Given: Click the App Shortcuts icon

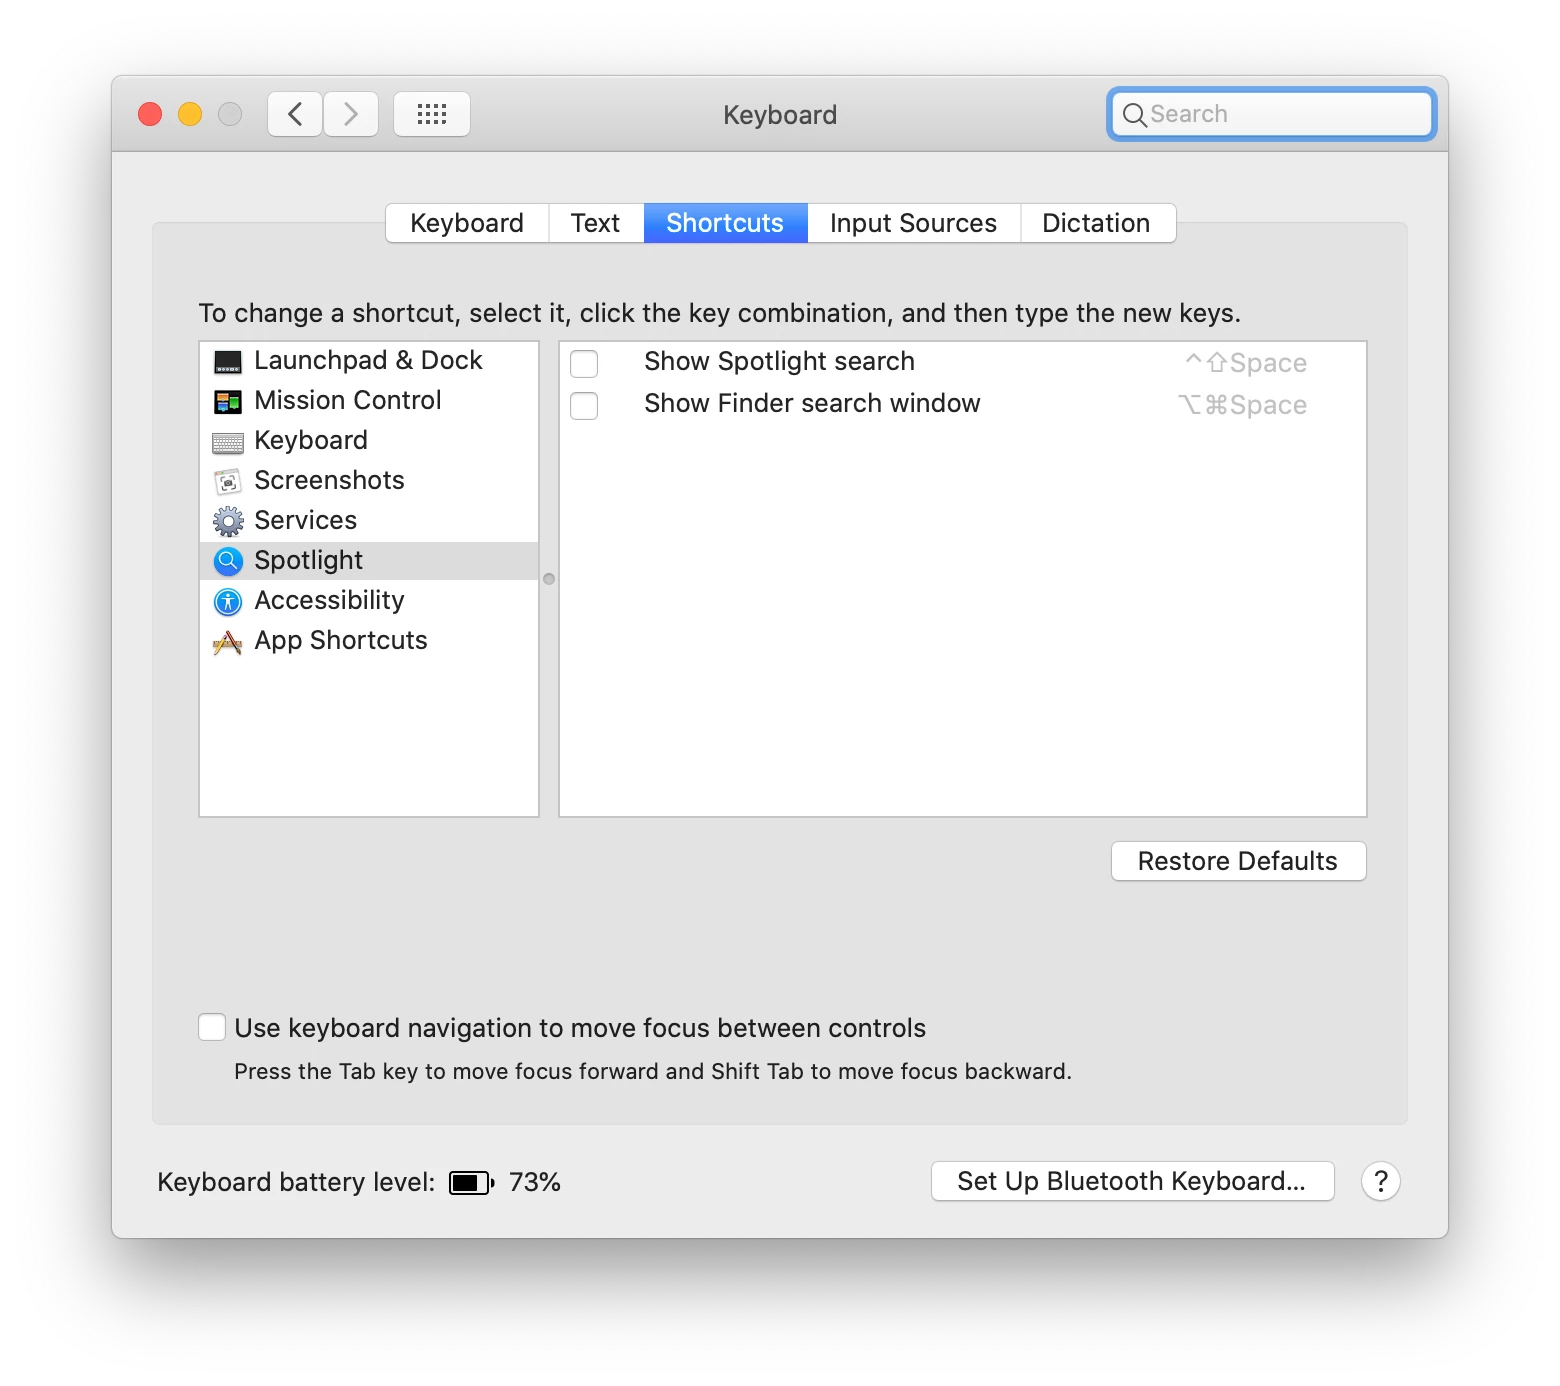Looking at the screenshot, I should click(x=228, y=642).
